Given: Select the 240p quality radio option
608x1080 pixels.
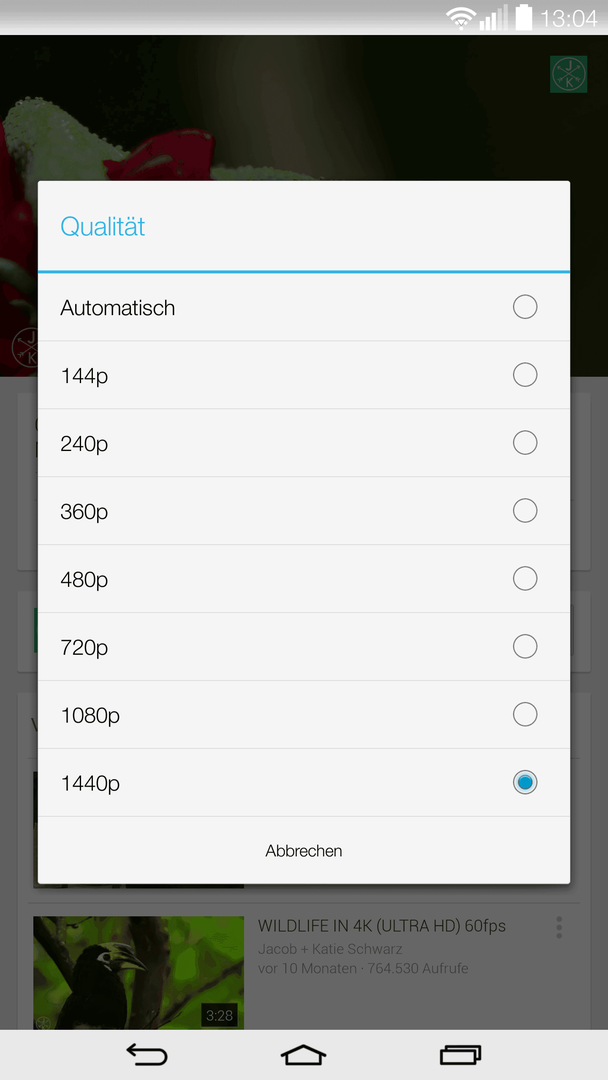Looking at the screenshot, I should (525, 442).
